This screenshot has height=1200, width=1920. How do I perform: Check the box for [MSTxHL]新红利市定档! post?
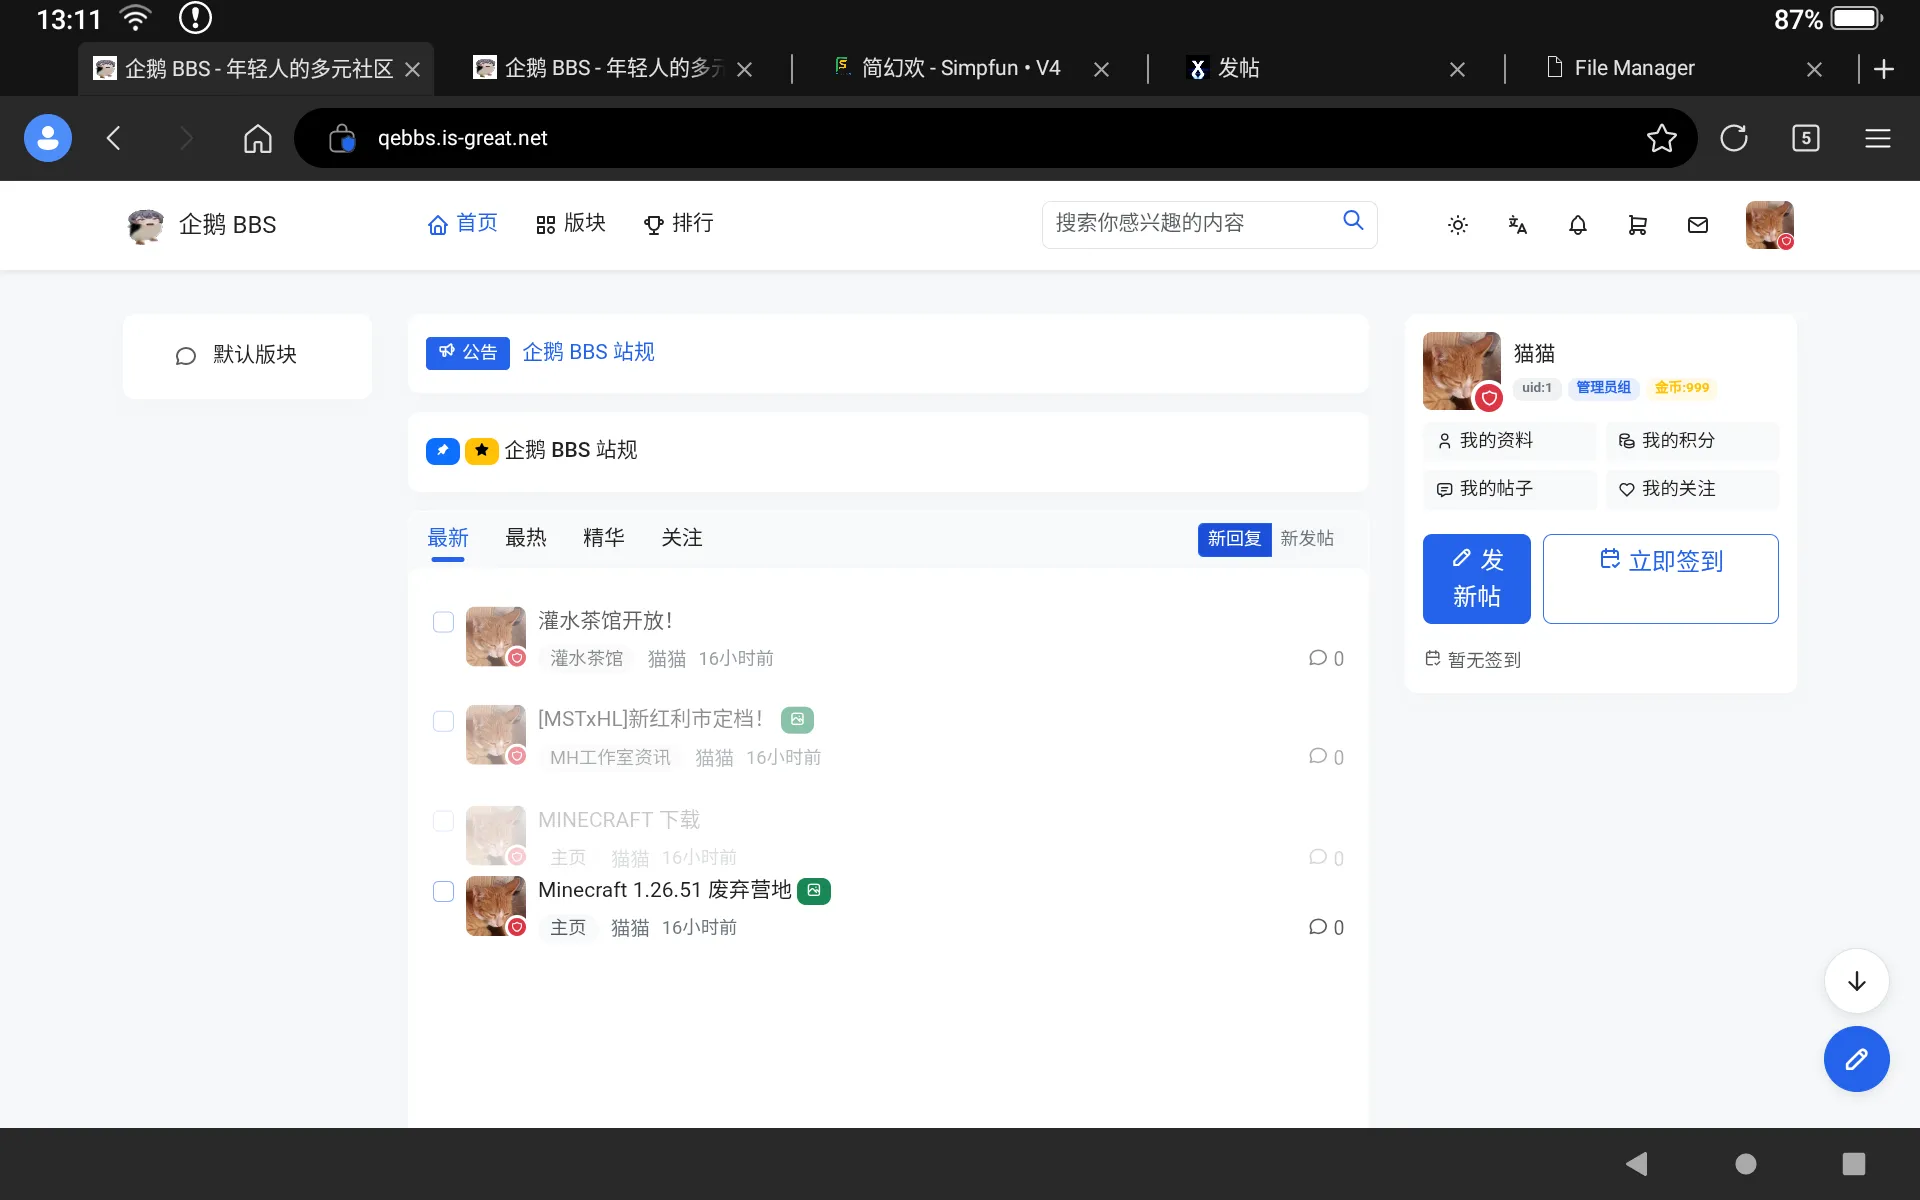click(443, 721)
